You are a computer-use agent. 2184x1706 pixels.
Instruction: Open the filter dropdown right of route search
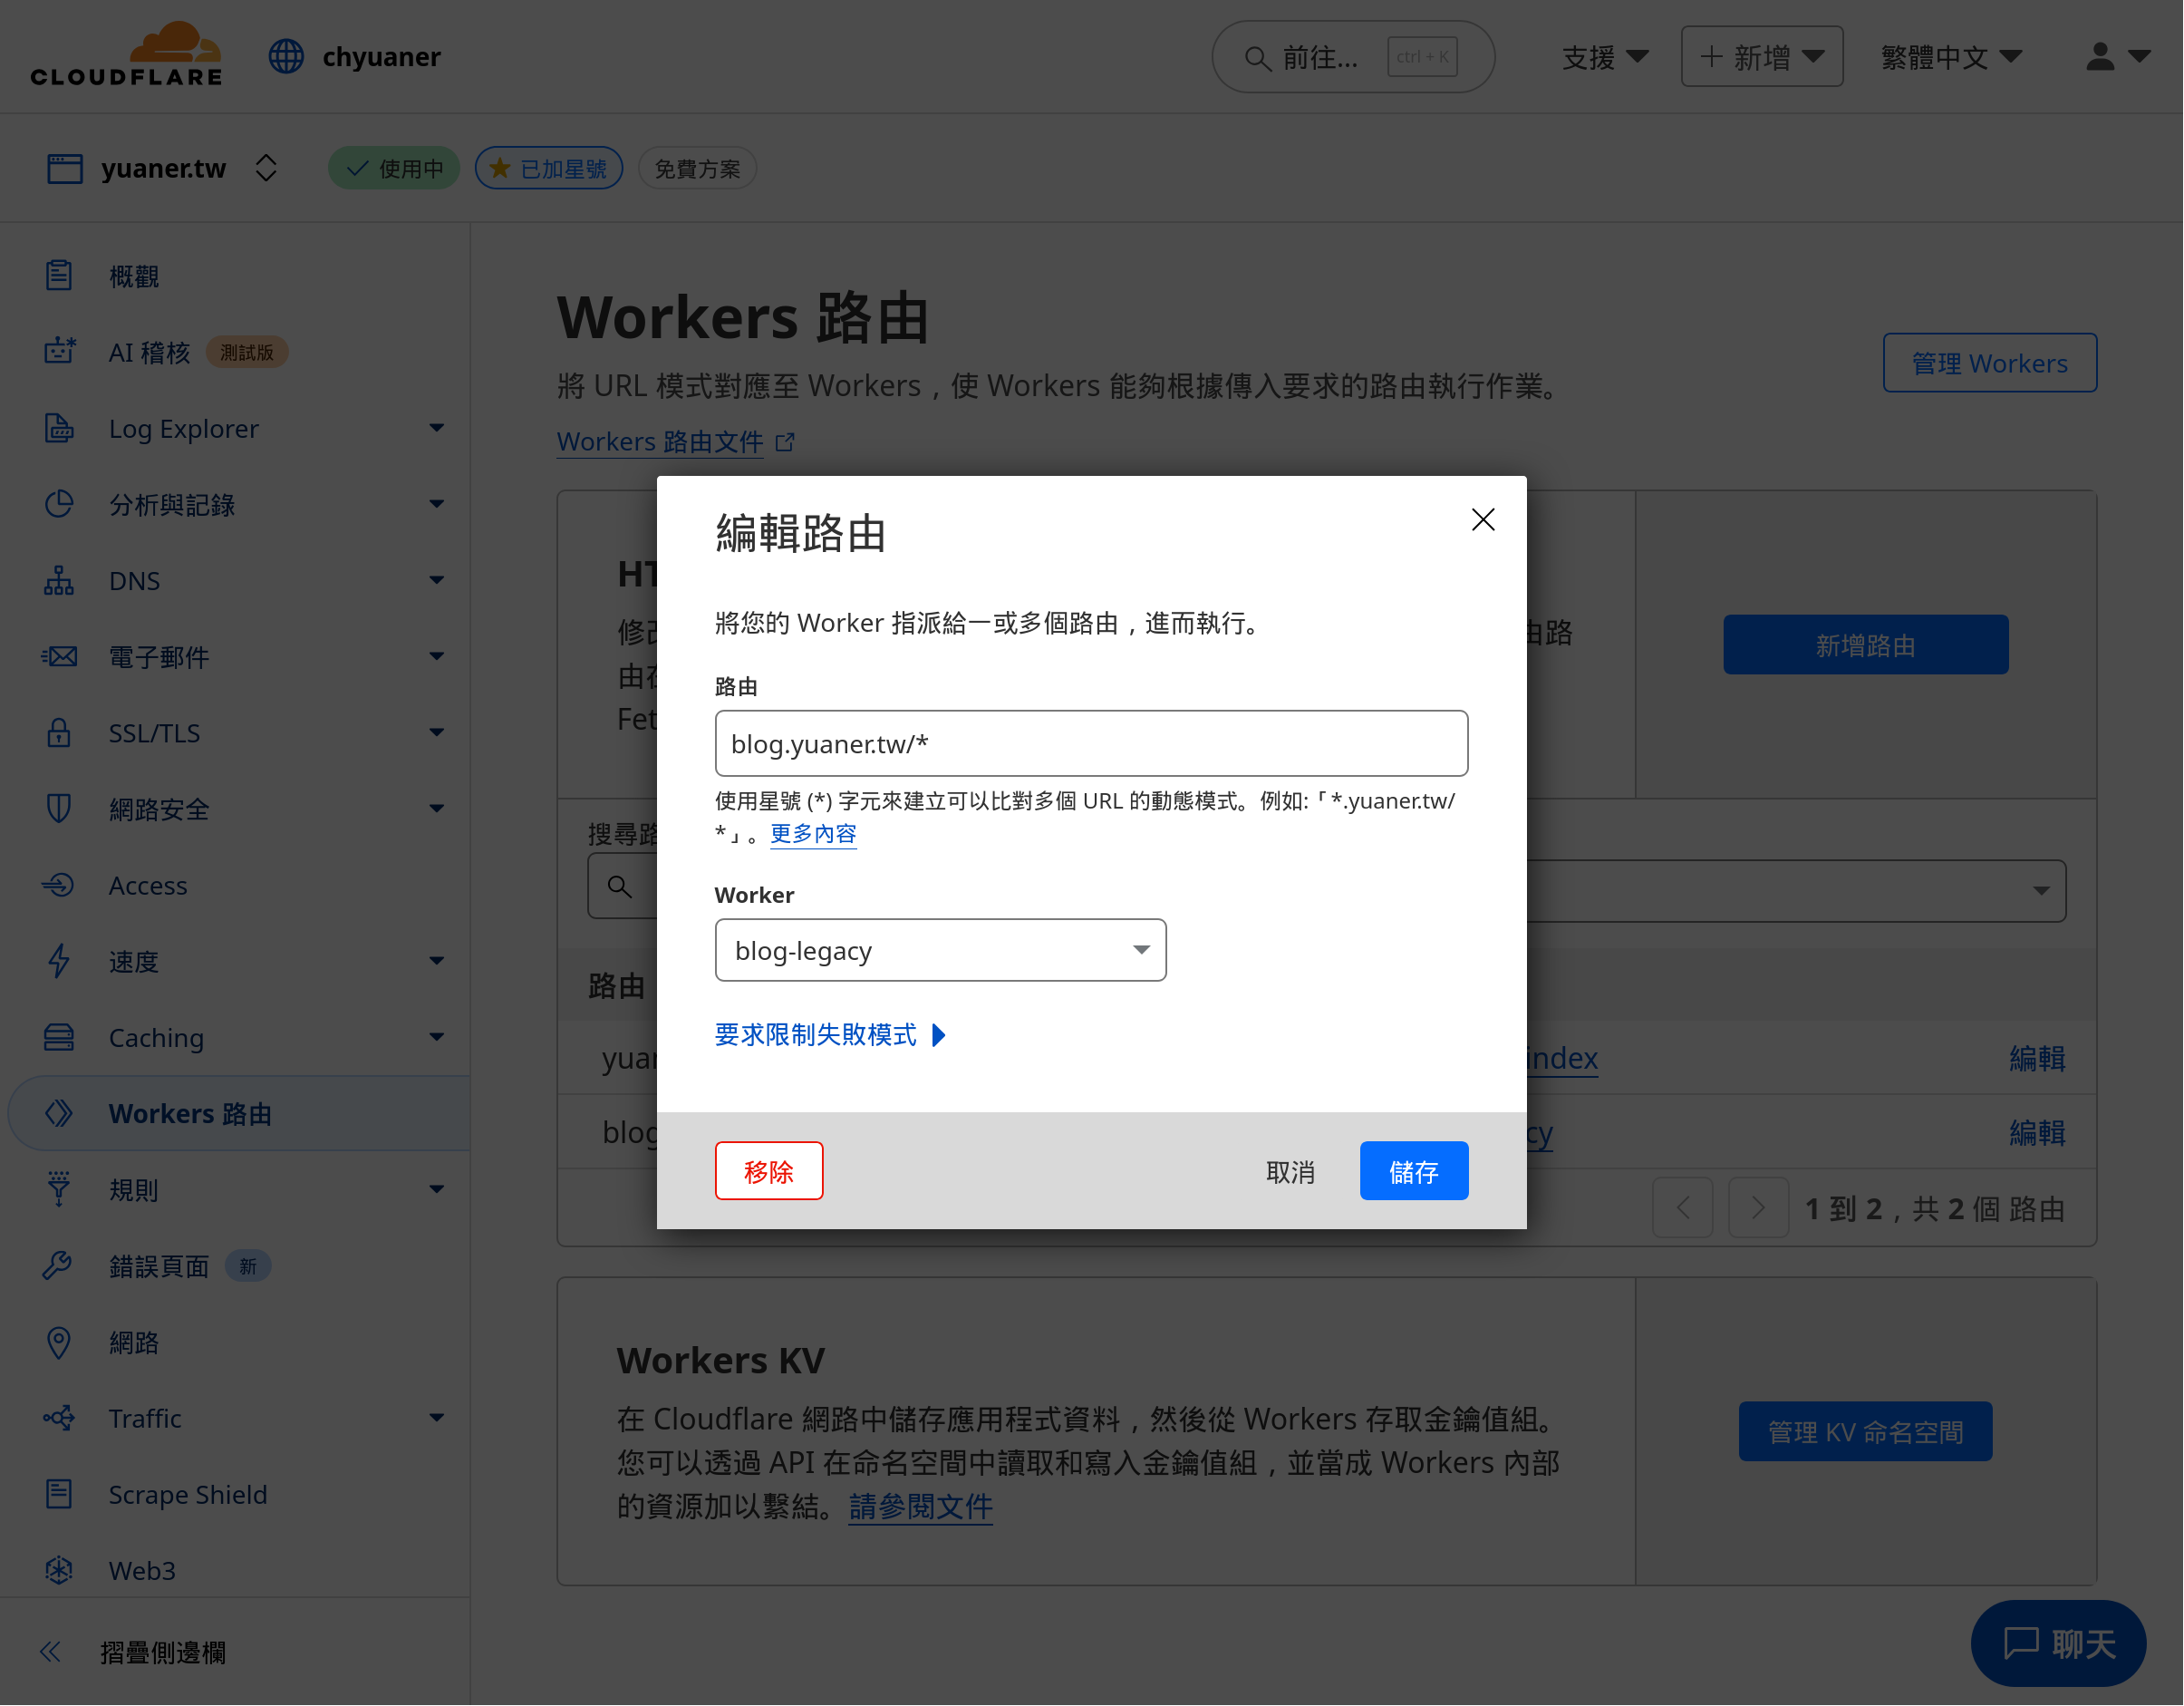click(1797, 891)
